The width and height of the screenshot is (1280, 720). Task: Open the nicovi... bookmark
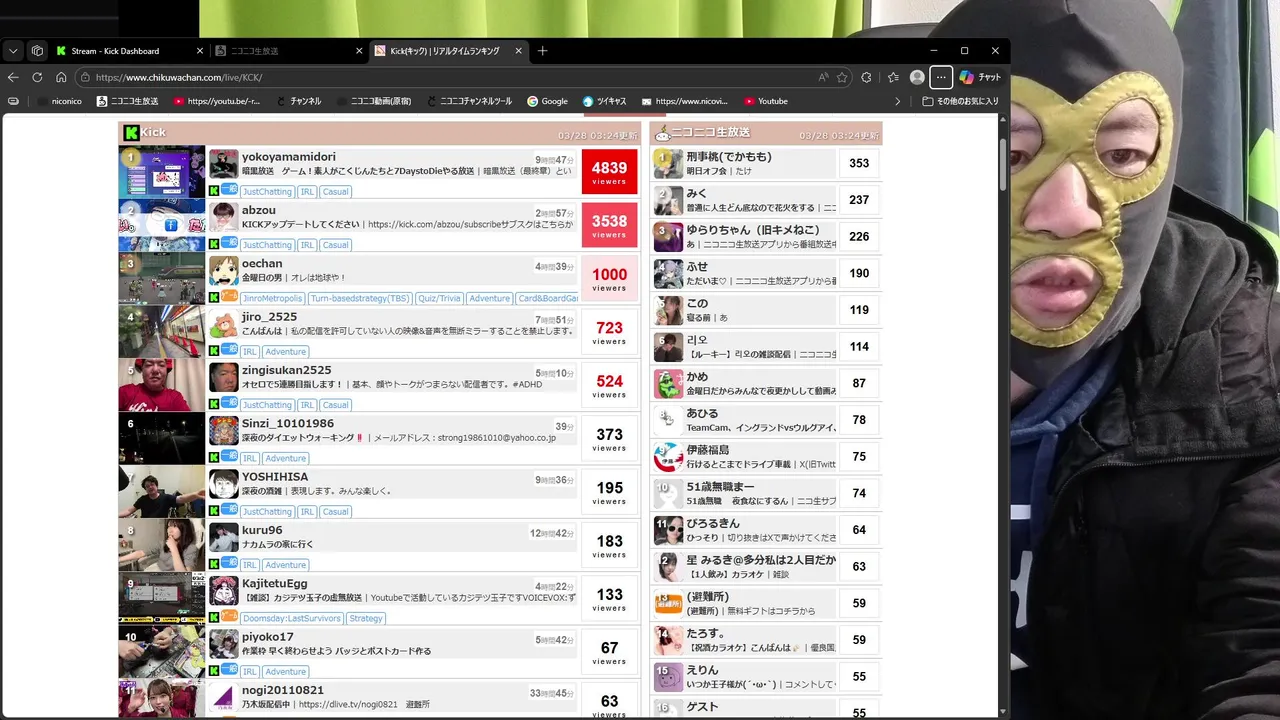(x=685, y=101)
